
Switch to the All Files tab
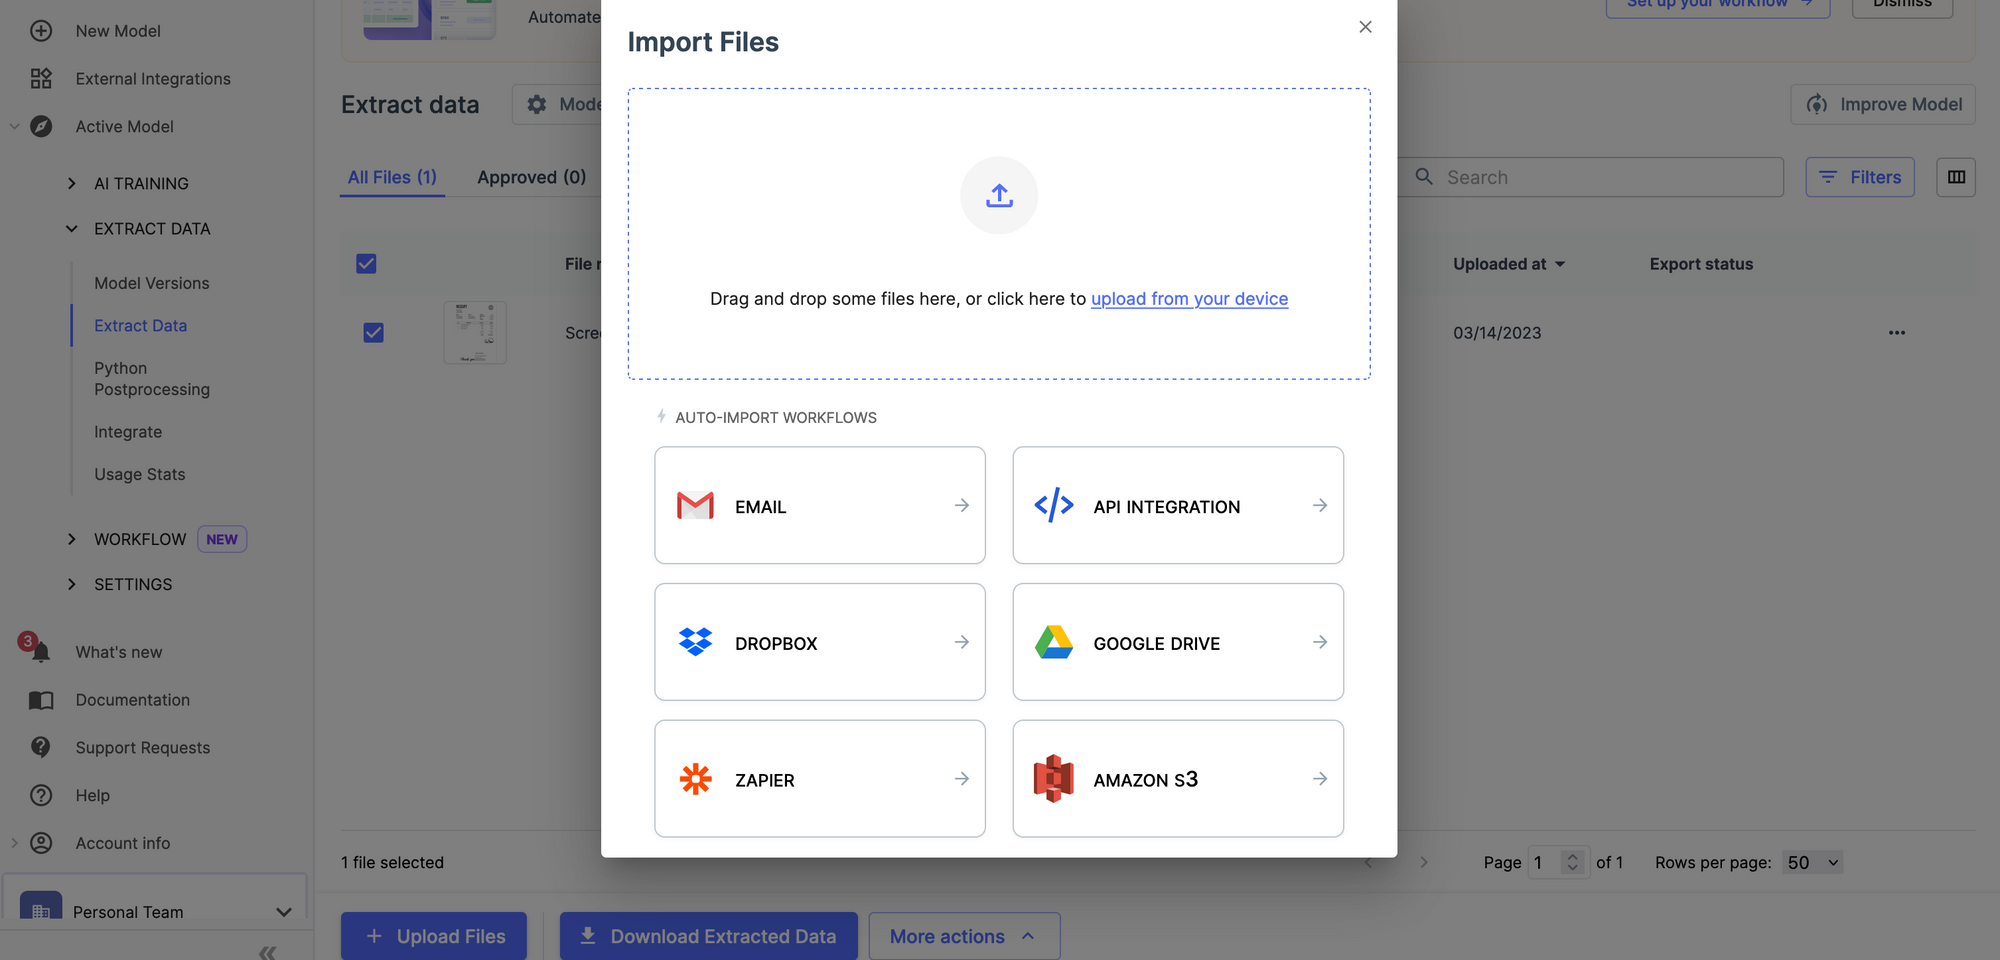(x=392, y=177)
